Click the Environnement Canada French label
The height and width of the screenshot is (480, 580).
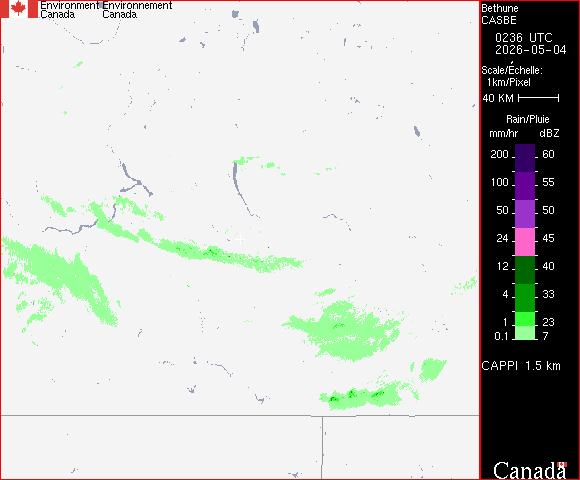coord(137,10)
